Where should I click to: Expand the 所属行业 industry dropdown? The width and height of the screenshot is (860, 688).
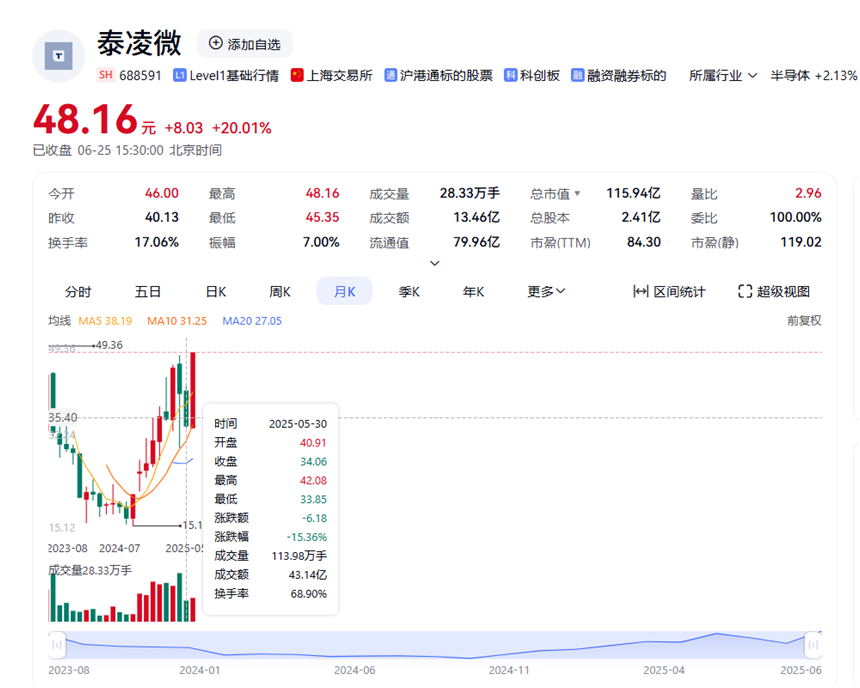(x=751, y=75)
